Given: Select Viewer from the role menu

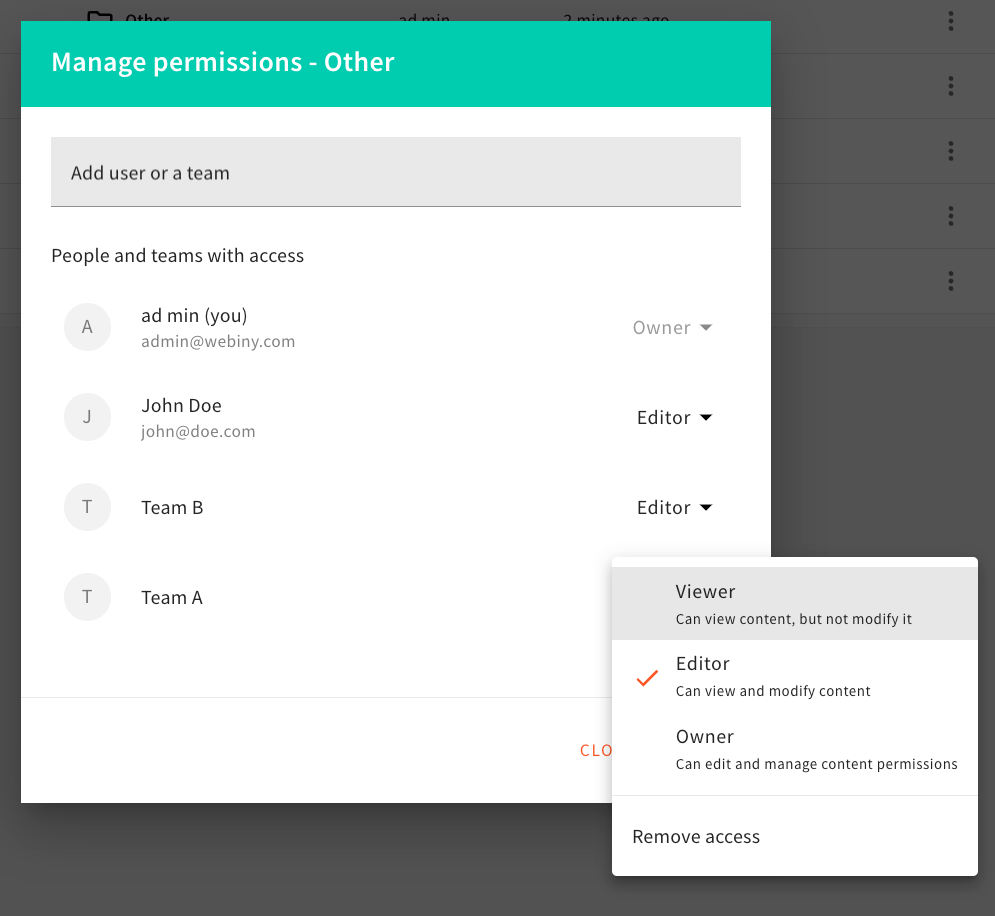Looking at the screenshot, I should [x=705, y=591].
